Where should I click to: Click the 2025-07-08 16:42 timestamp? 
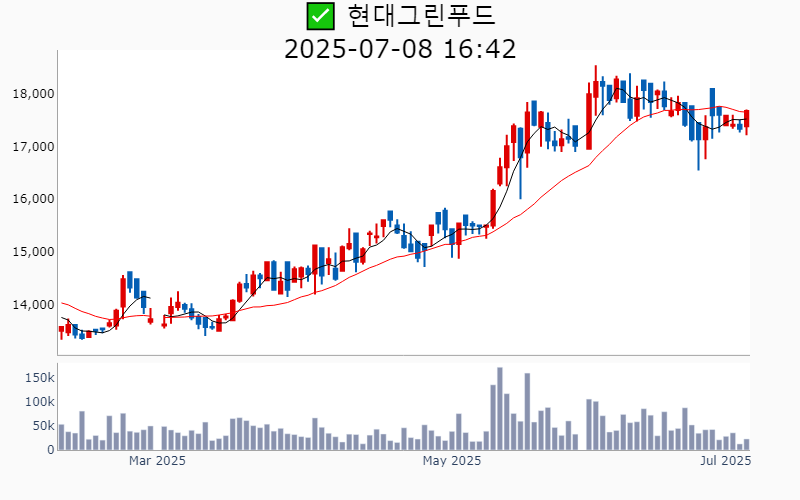point(400,49)
